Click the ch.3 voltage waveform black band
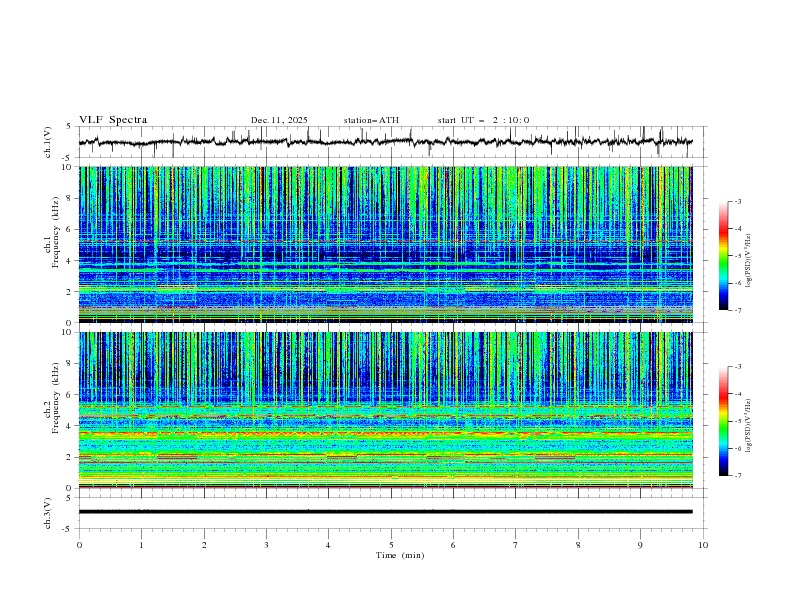Viewport: 792px width, 612px height. coord(386,512)
